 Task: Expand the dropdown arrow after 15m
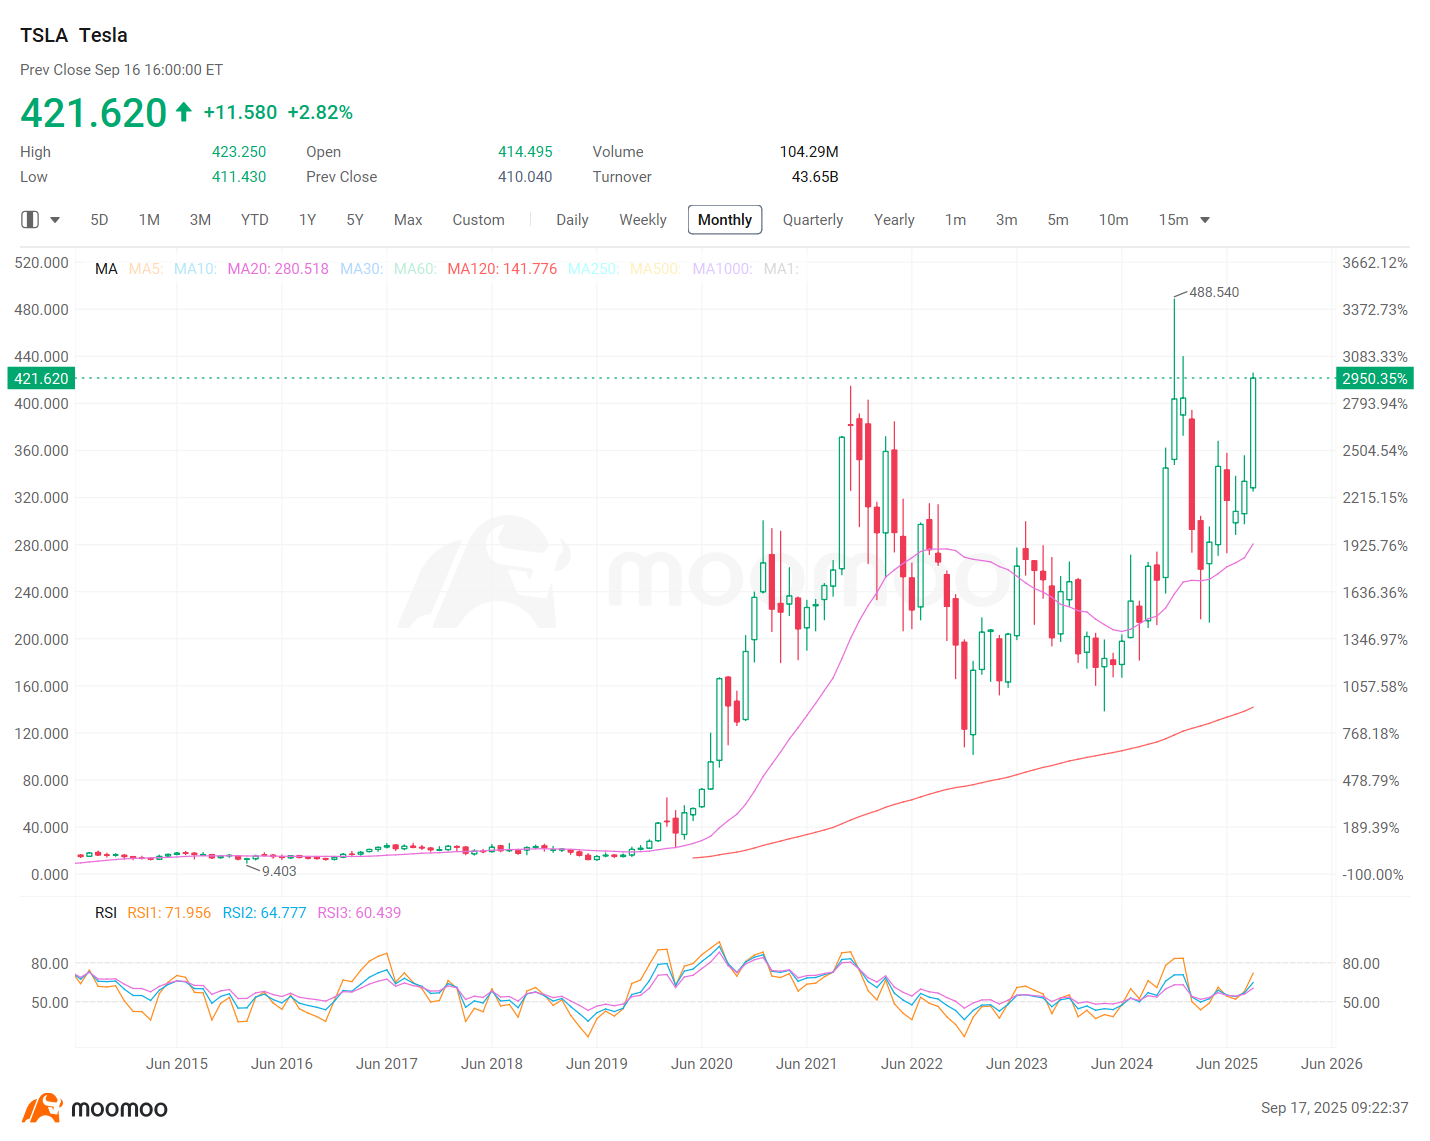tap(1205, 220)
